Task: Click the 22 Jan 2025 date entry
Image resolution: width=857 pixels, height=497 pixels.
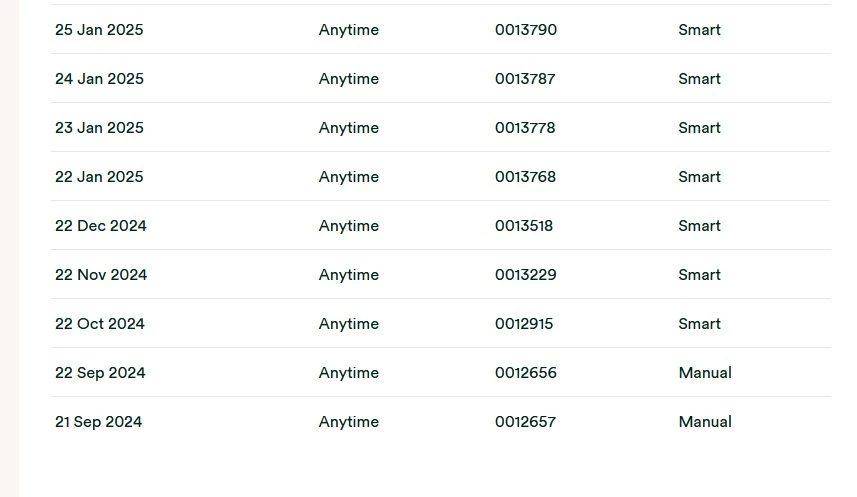Action: click(x=99, y=177)
